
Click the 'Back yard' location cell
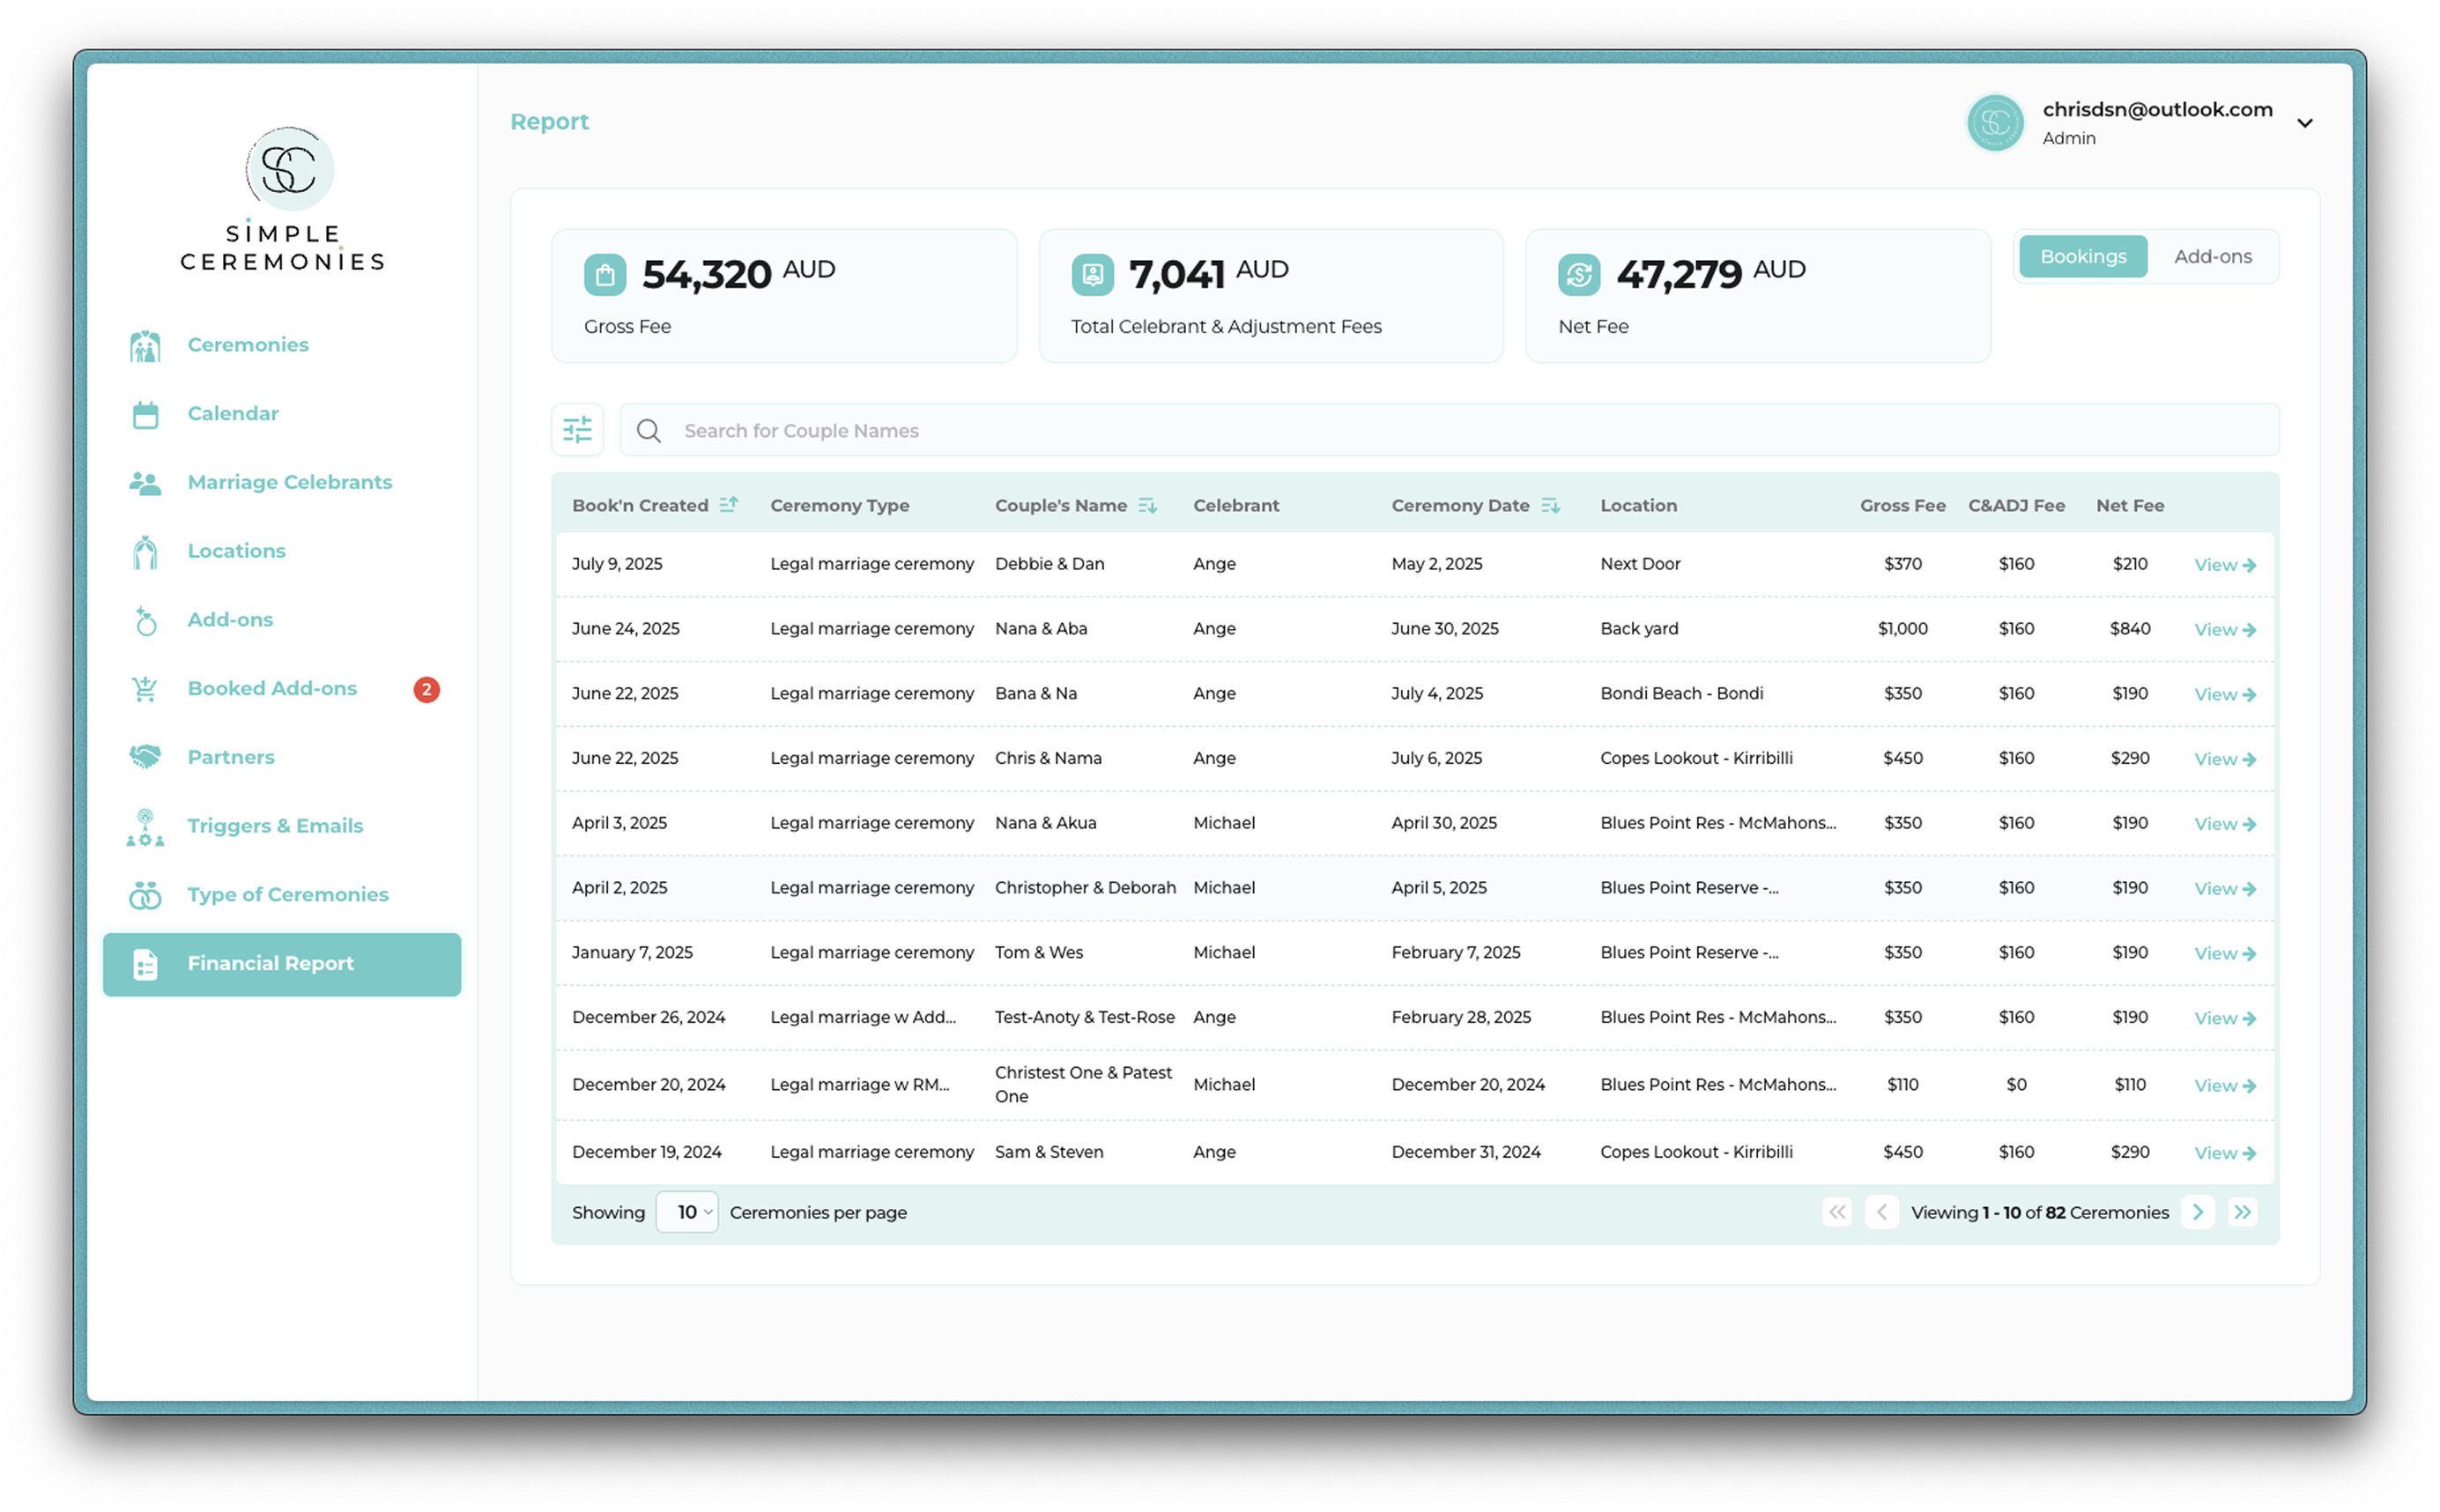[1640, 629]
